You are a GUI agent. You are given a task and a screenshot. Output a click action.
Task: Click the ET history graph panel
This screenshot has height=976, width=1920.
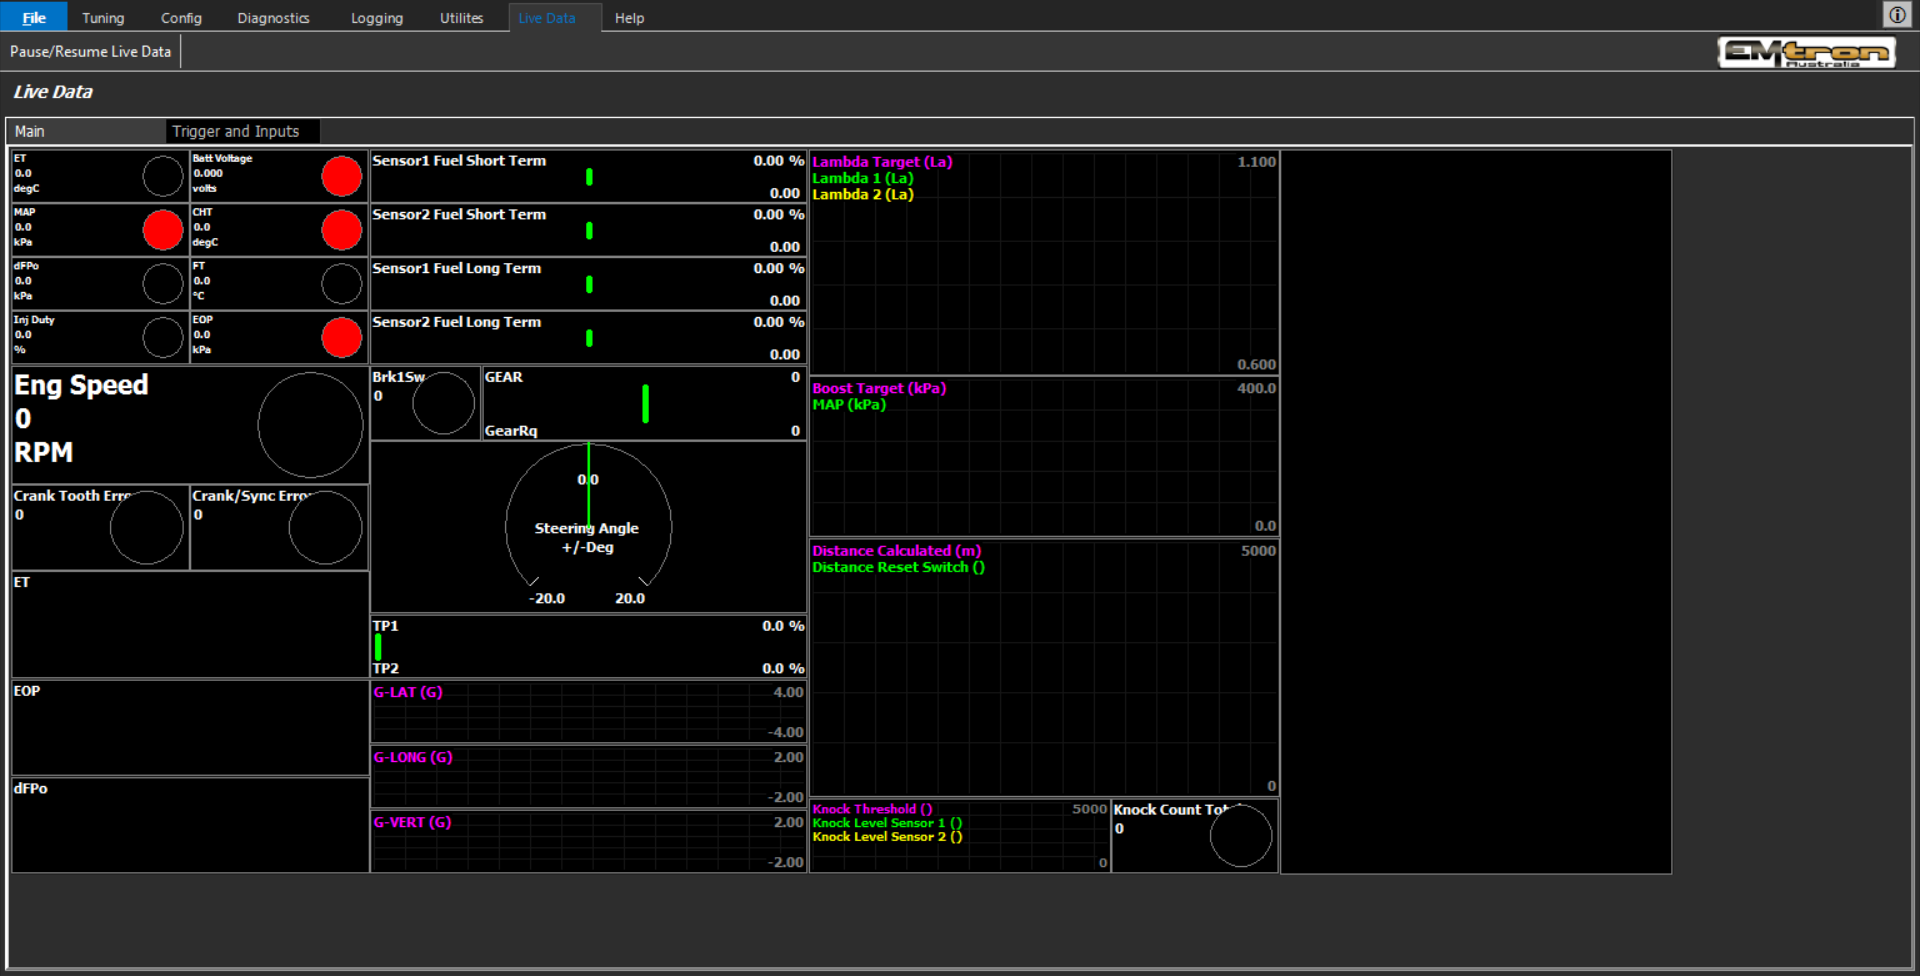point(190,625)
